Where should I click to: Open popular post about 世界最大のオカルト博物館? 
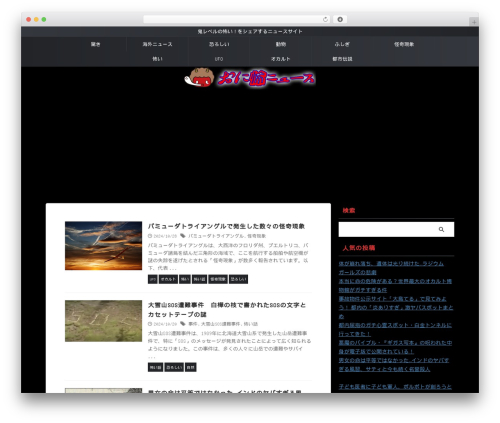coord(395,285)
